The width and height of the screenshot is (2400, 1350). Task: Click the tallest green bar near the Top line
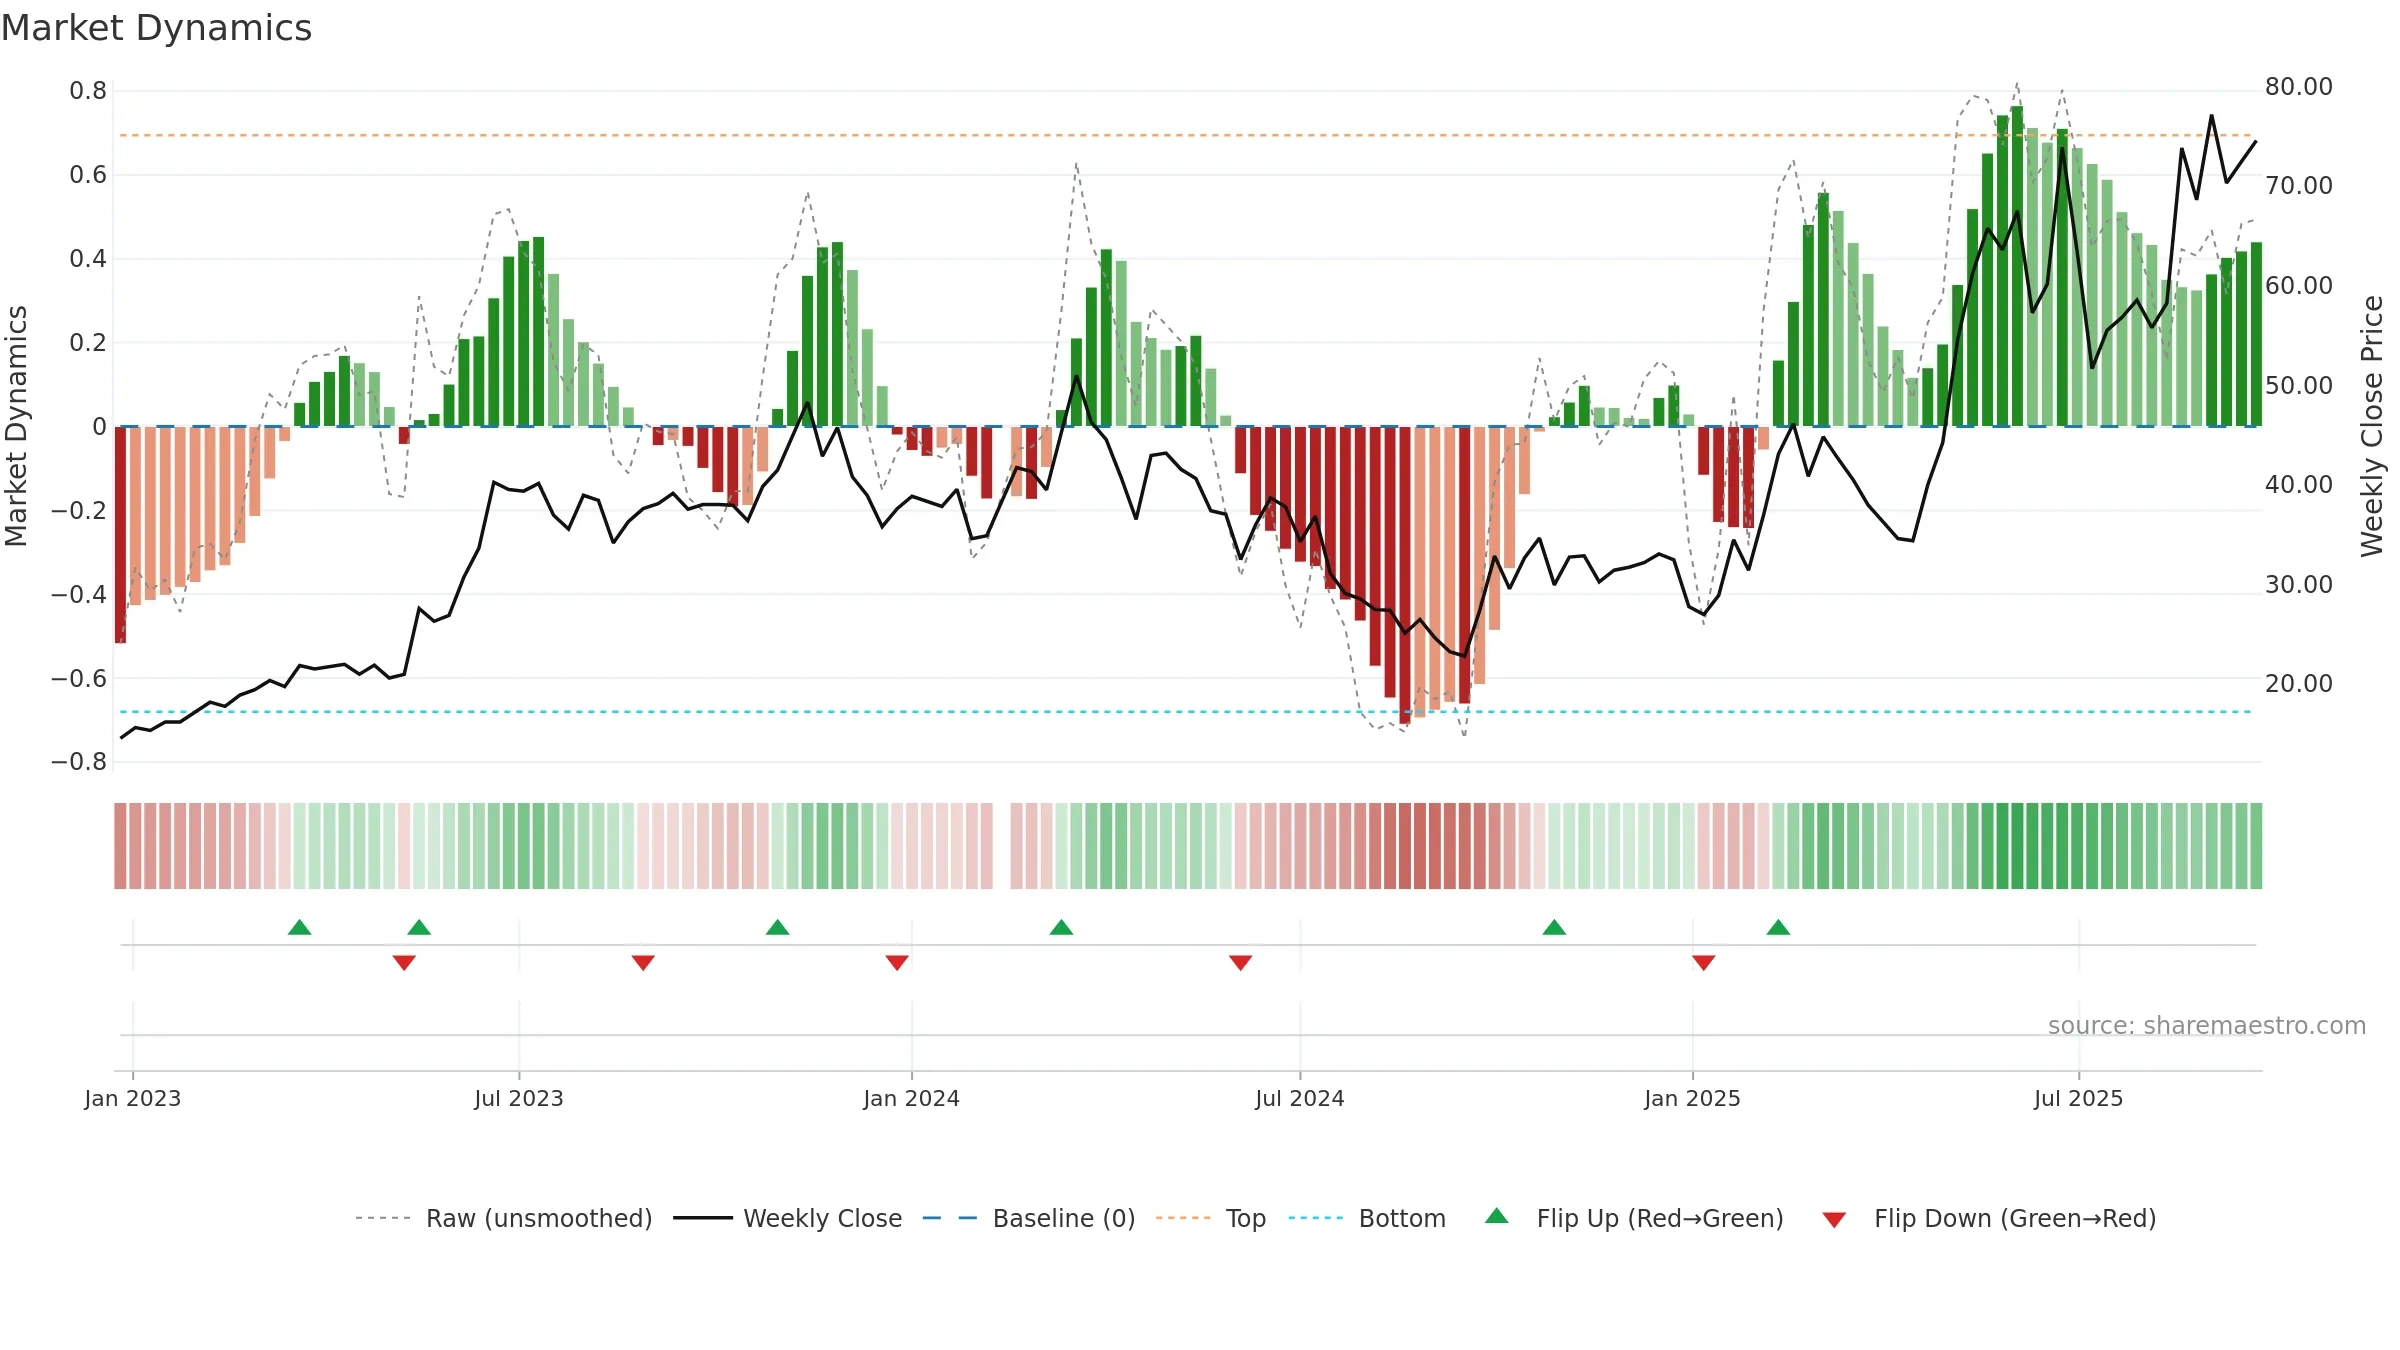(x=2017, y=266)
